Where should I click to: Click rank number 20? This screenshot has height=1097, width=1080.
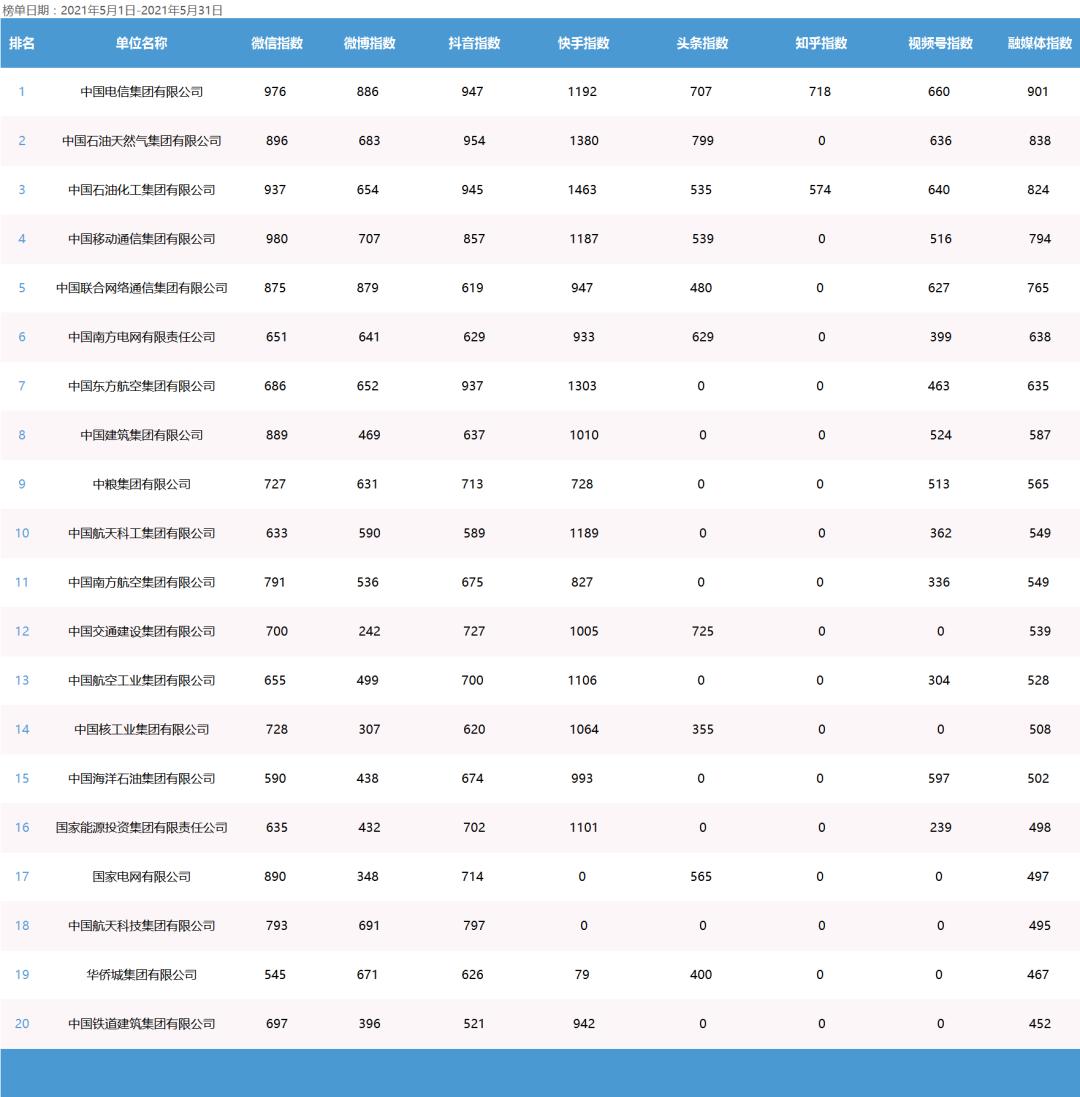coord(22,1024)
